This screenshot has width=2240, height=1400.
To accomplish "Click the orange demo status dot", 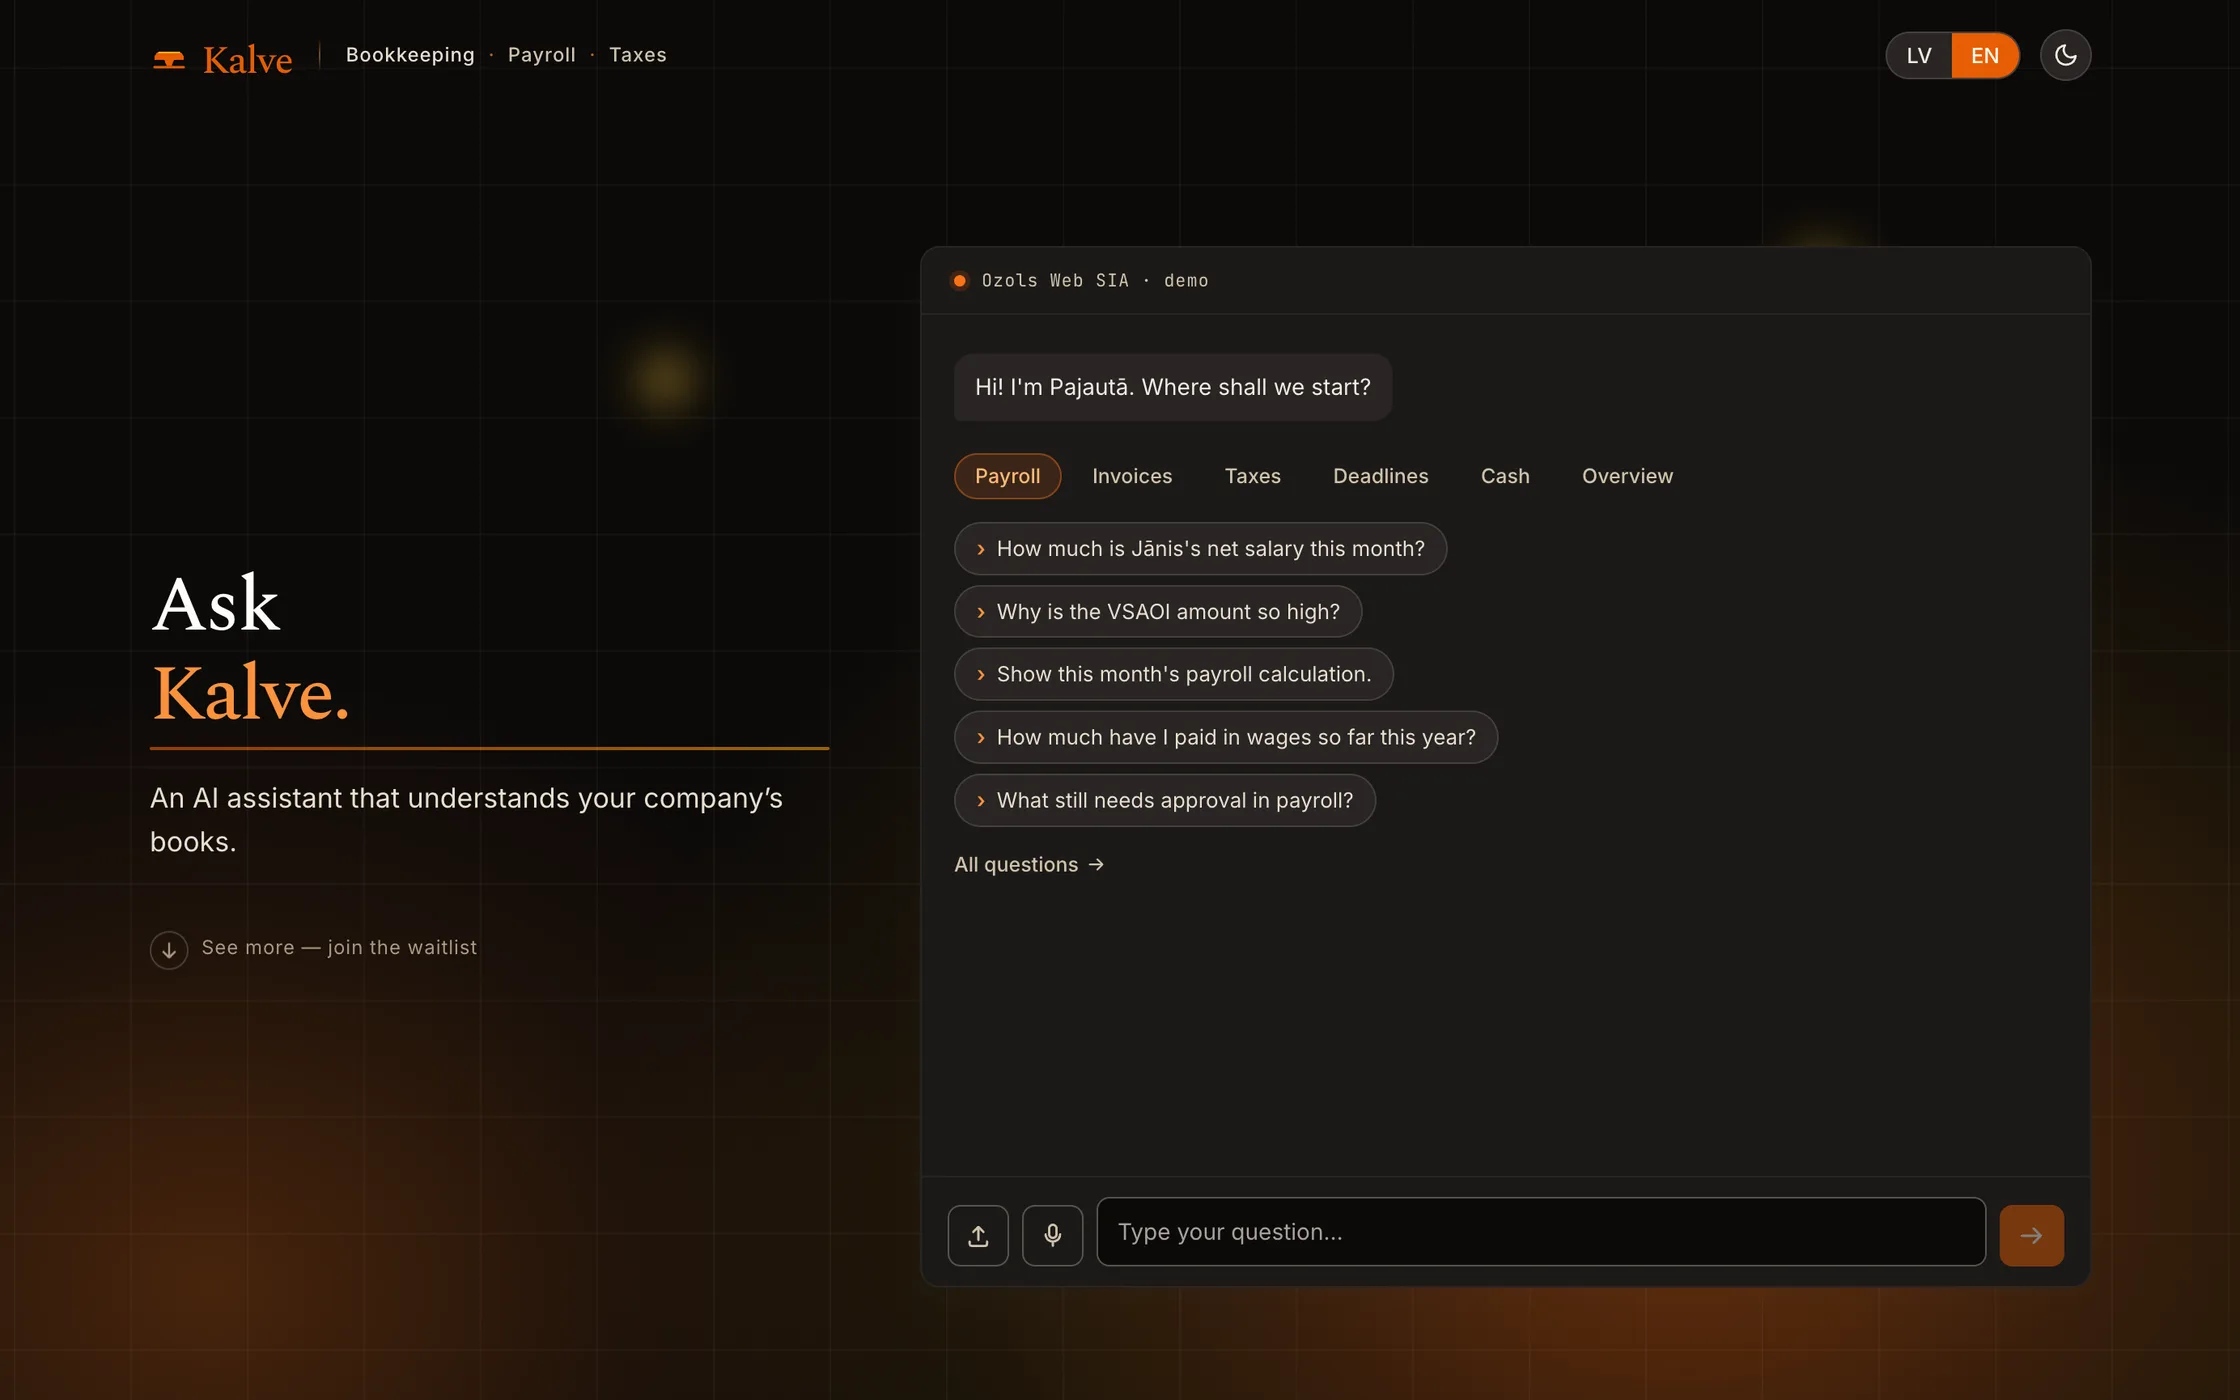I will (x=959, y=281).
